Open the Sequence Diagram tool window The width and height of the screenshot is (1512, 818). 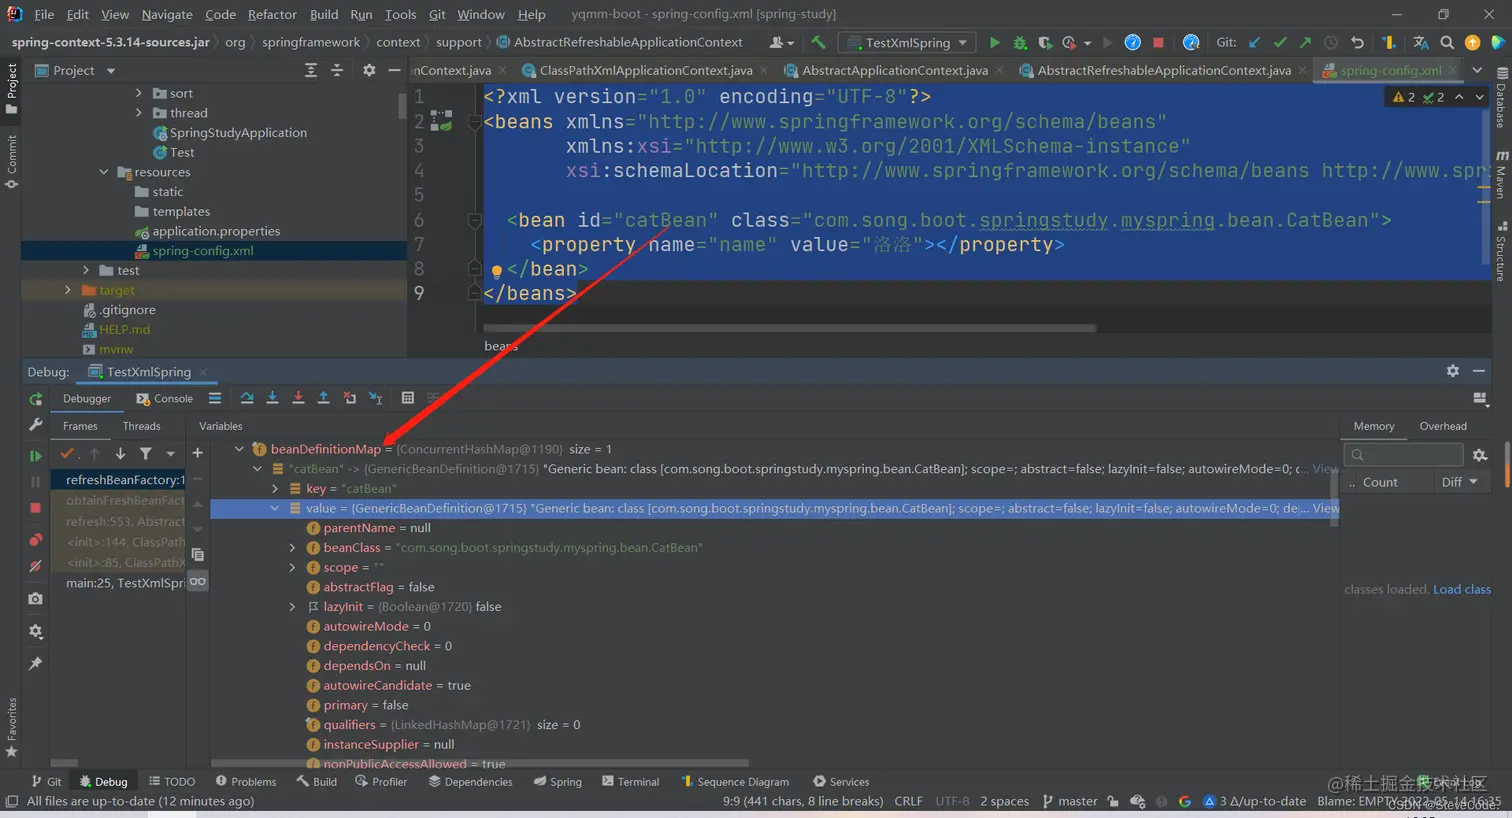point(735,782)
